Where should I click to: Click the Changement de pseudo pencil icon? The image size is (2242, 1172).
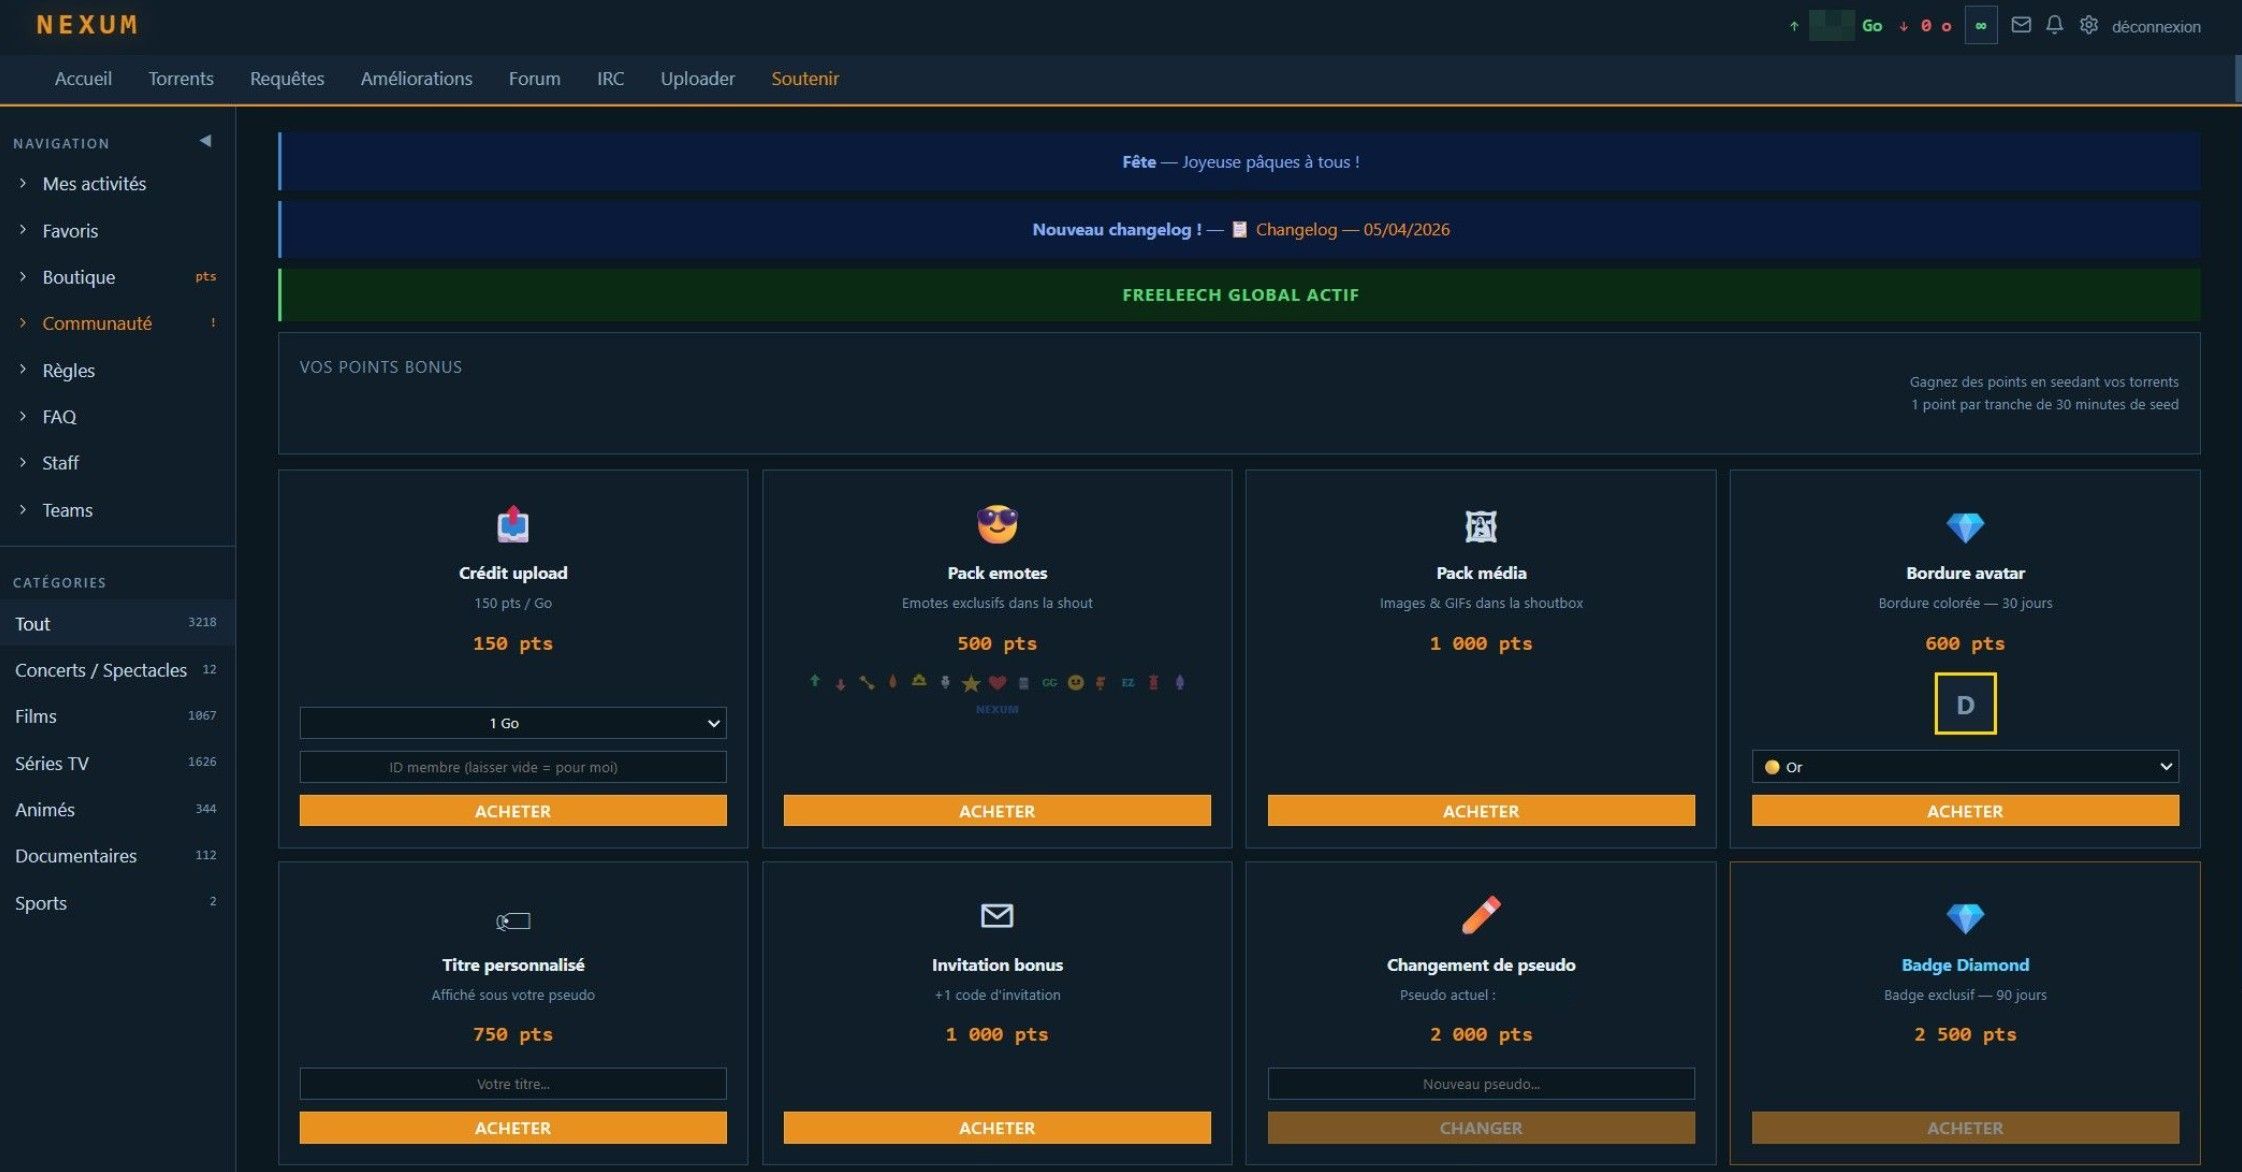click(x=1481, y=915)
